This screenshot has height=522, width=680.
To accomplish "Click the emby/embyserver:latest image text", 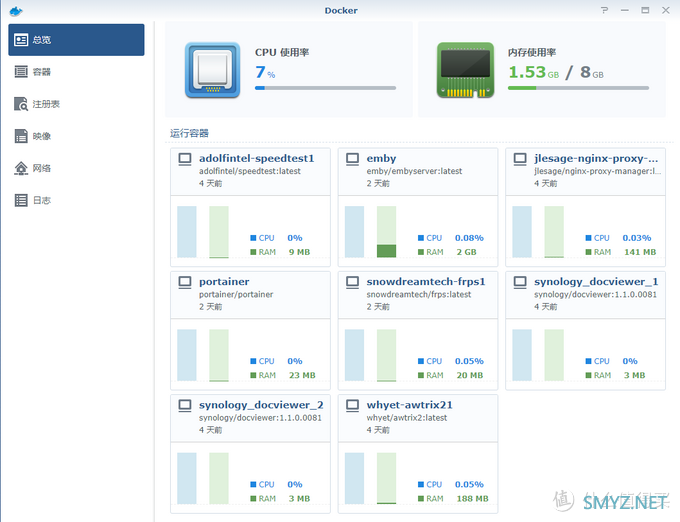I will point(414,171).
